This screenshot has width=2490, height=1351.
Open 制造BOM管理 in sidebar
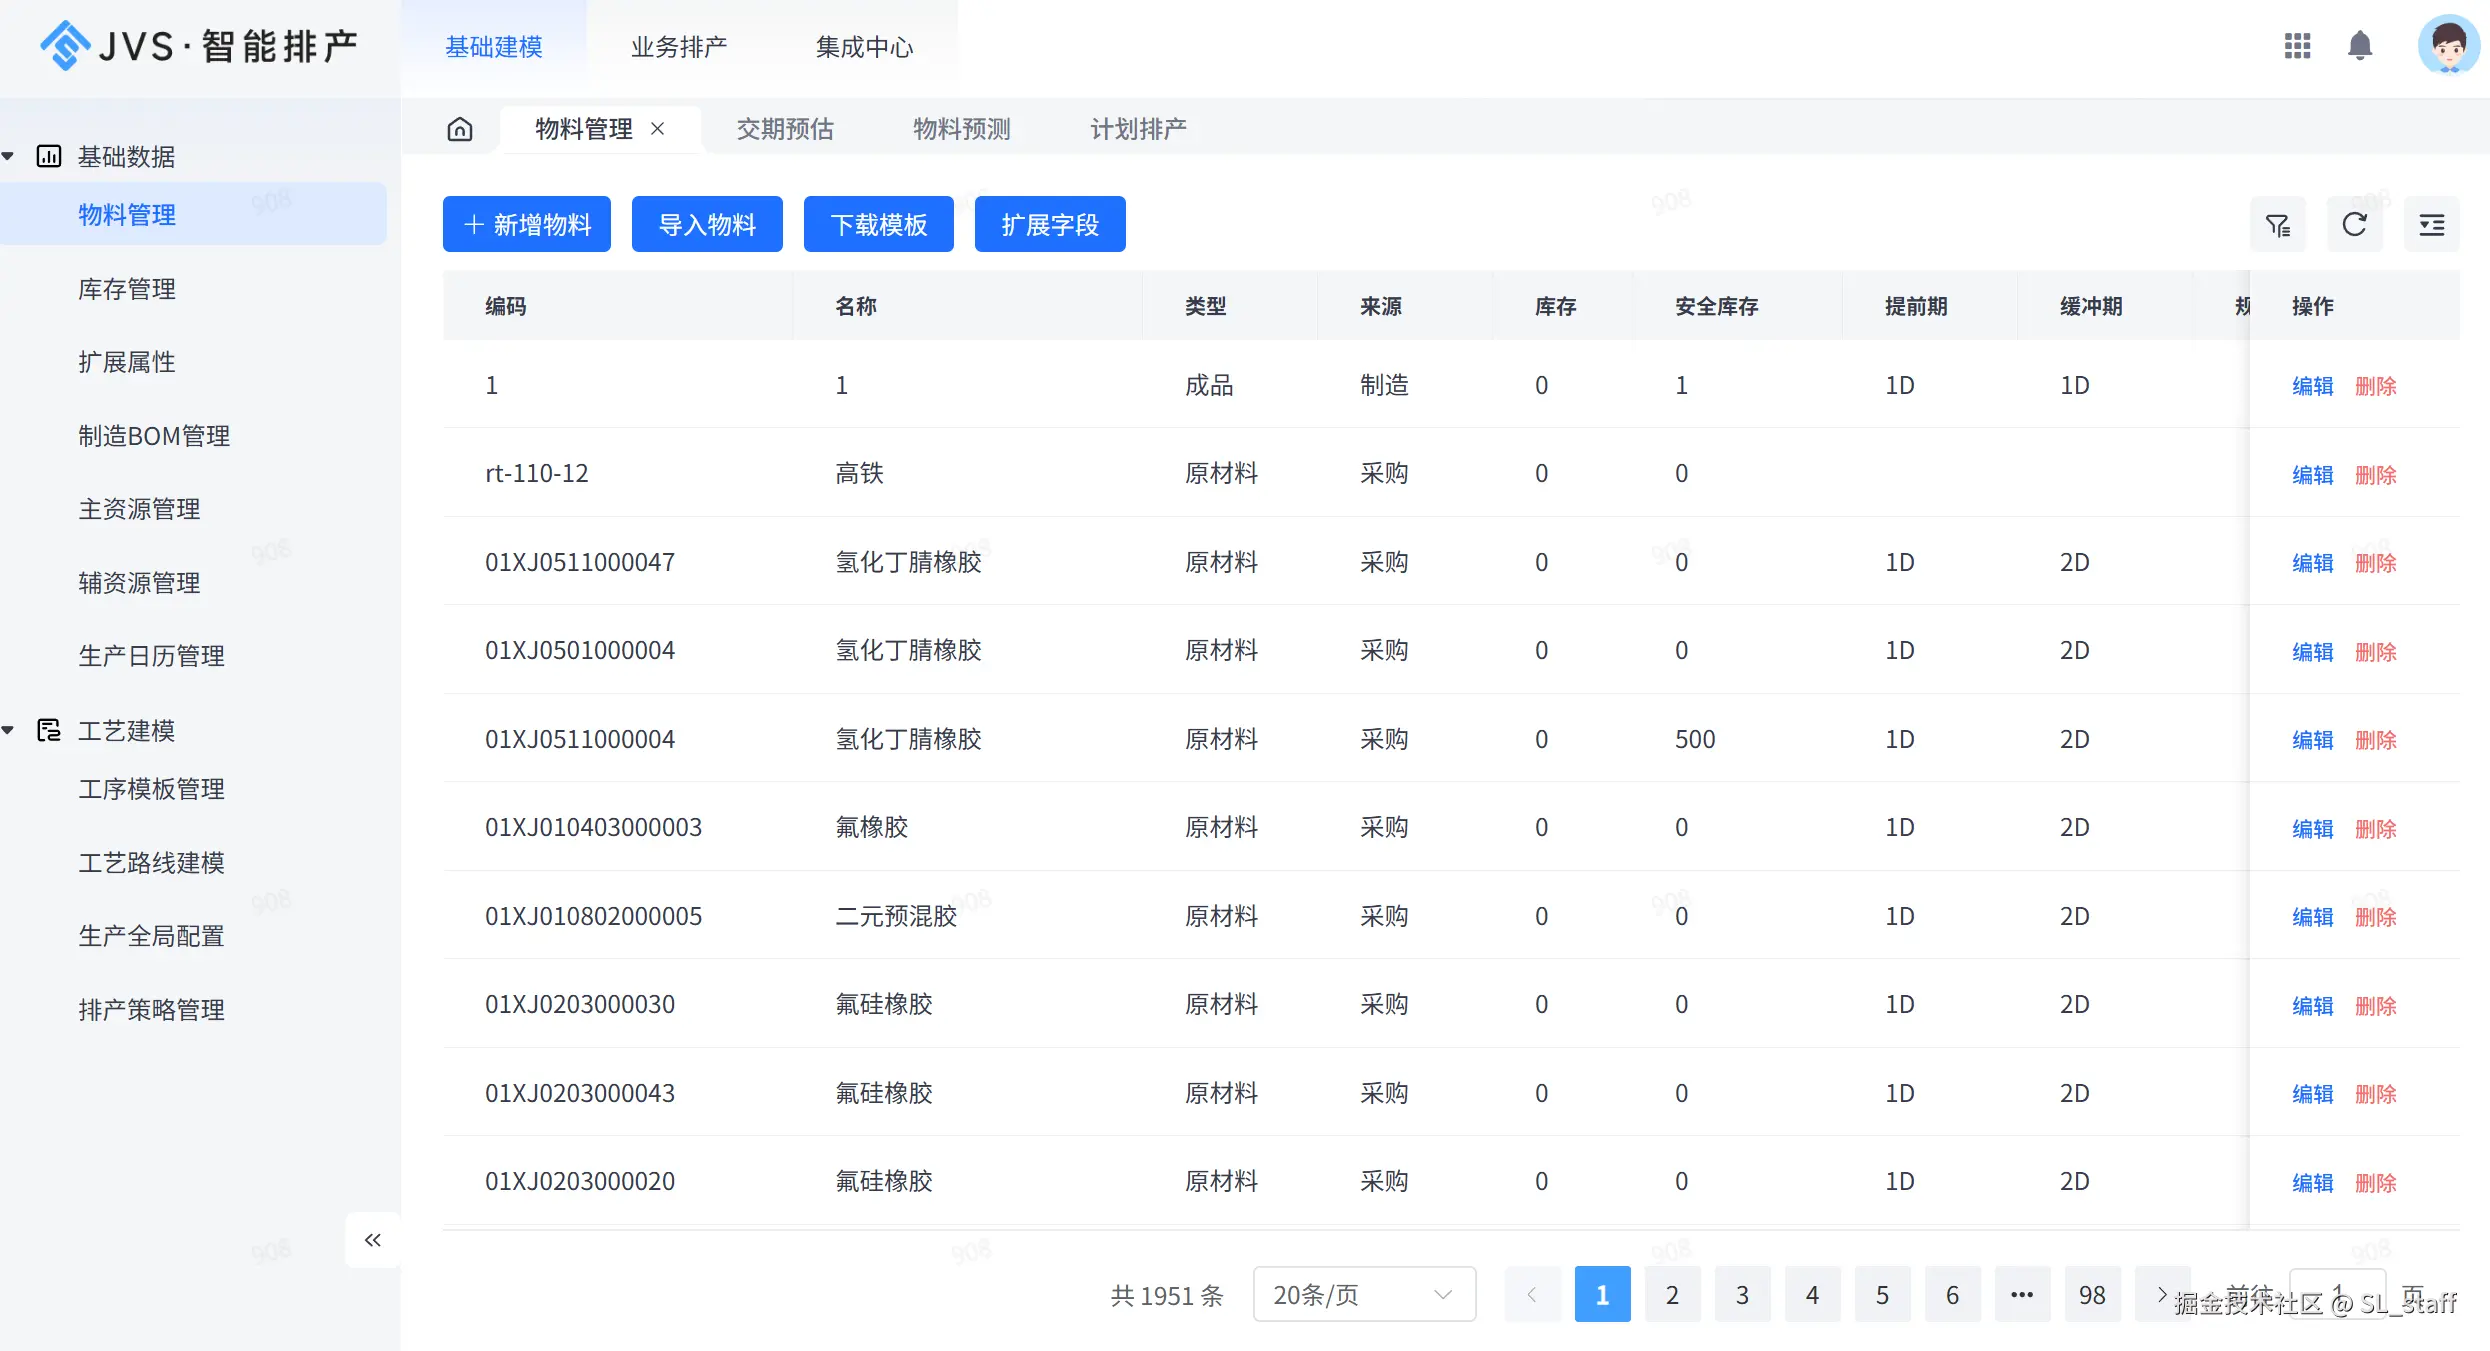[x=154, y=436]
